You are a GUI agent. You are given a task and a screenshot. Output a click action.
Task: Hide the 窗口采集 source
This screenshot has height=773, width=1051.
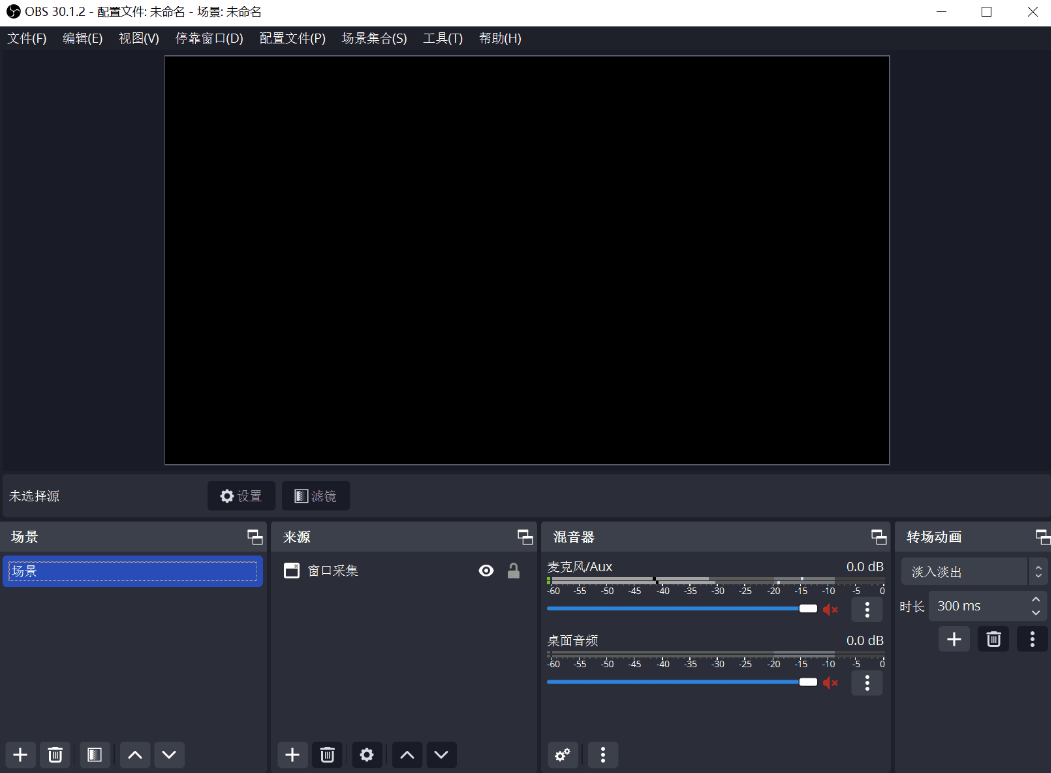pos(486,570)
